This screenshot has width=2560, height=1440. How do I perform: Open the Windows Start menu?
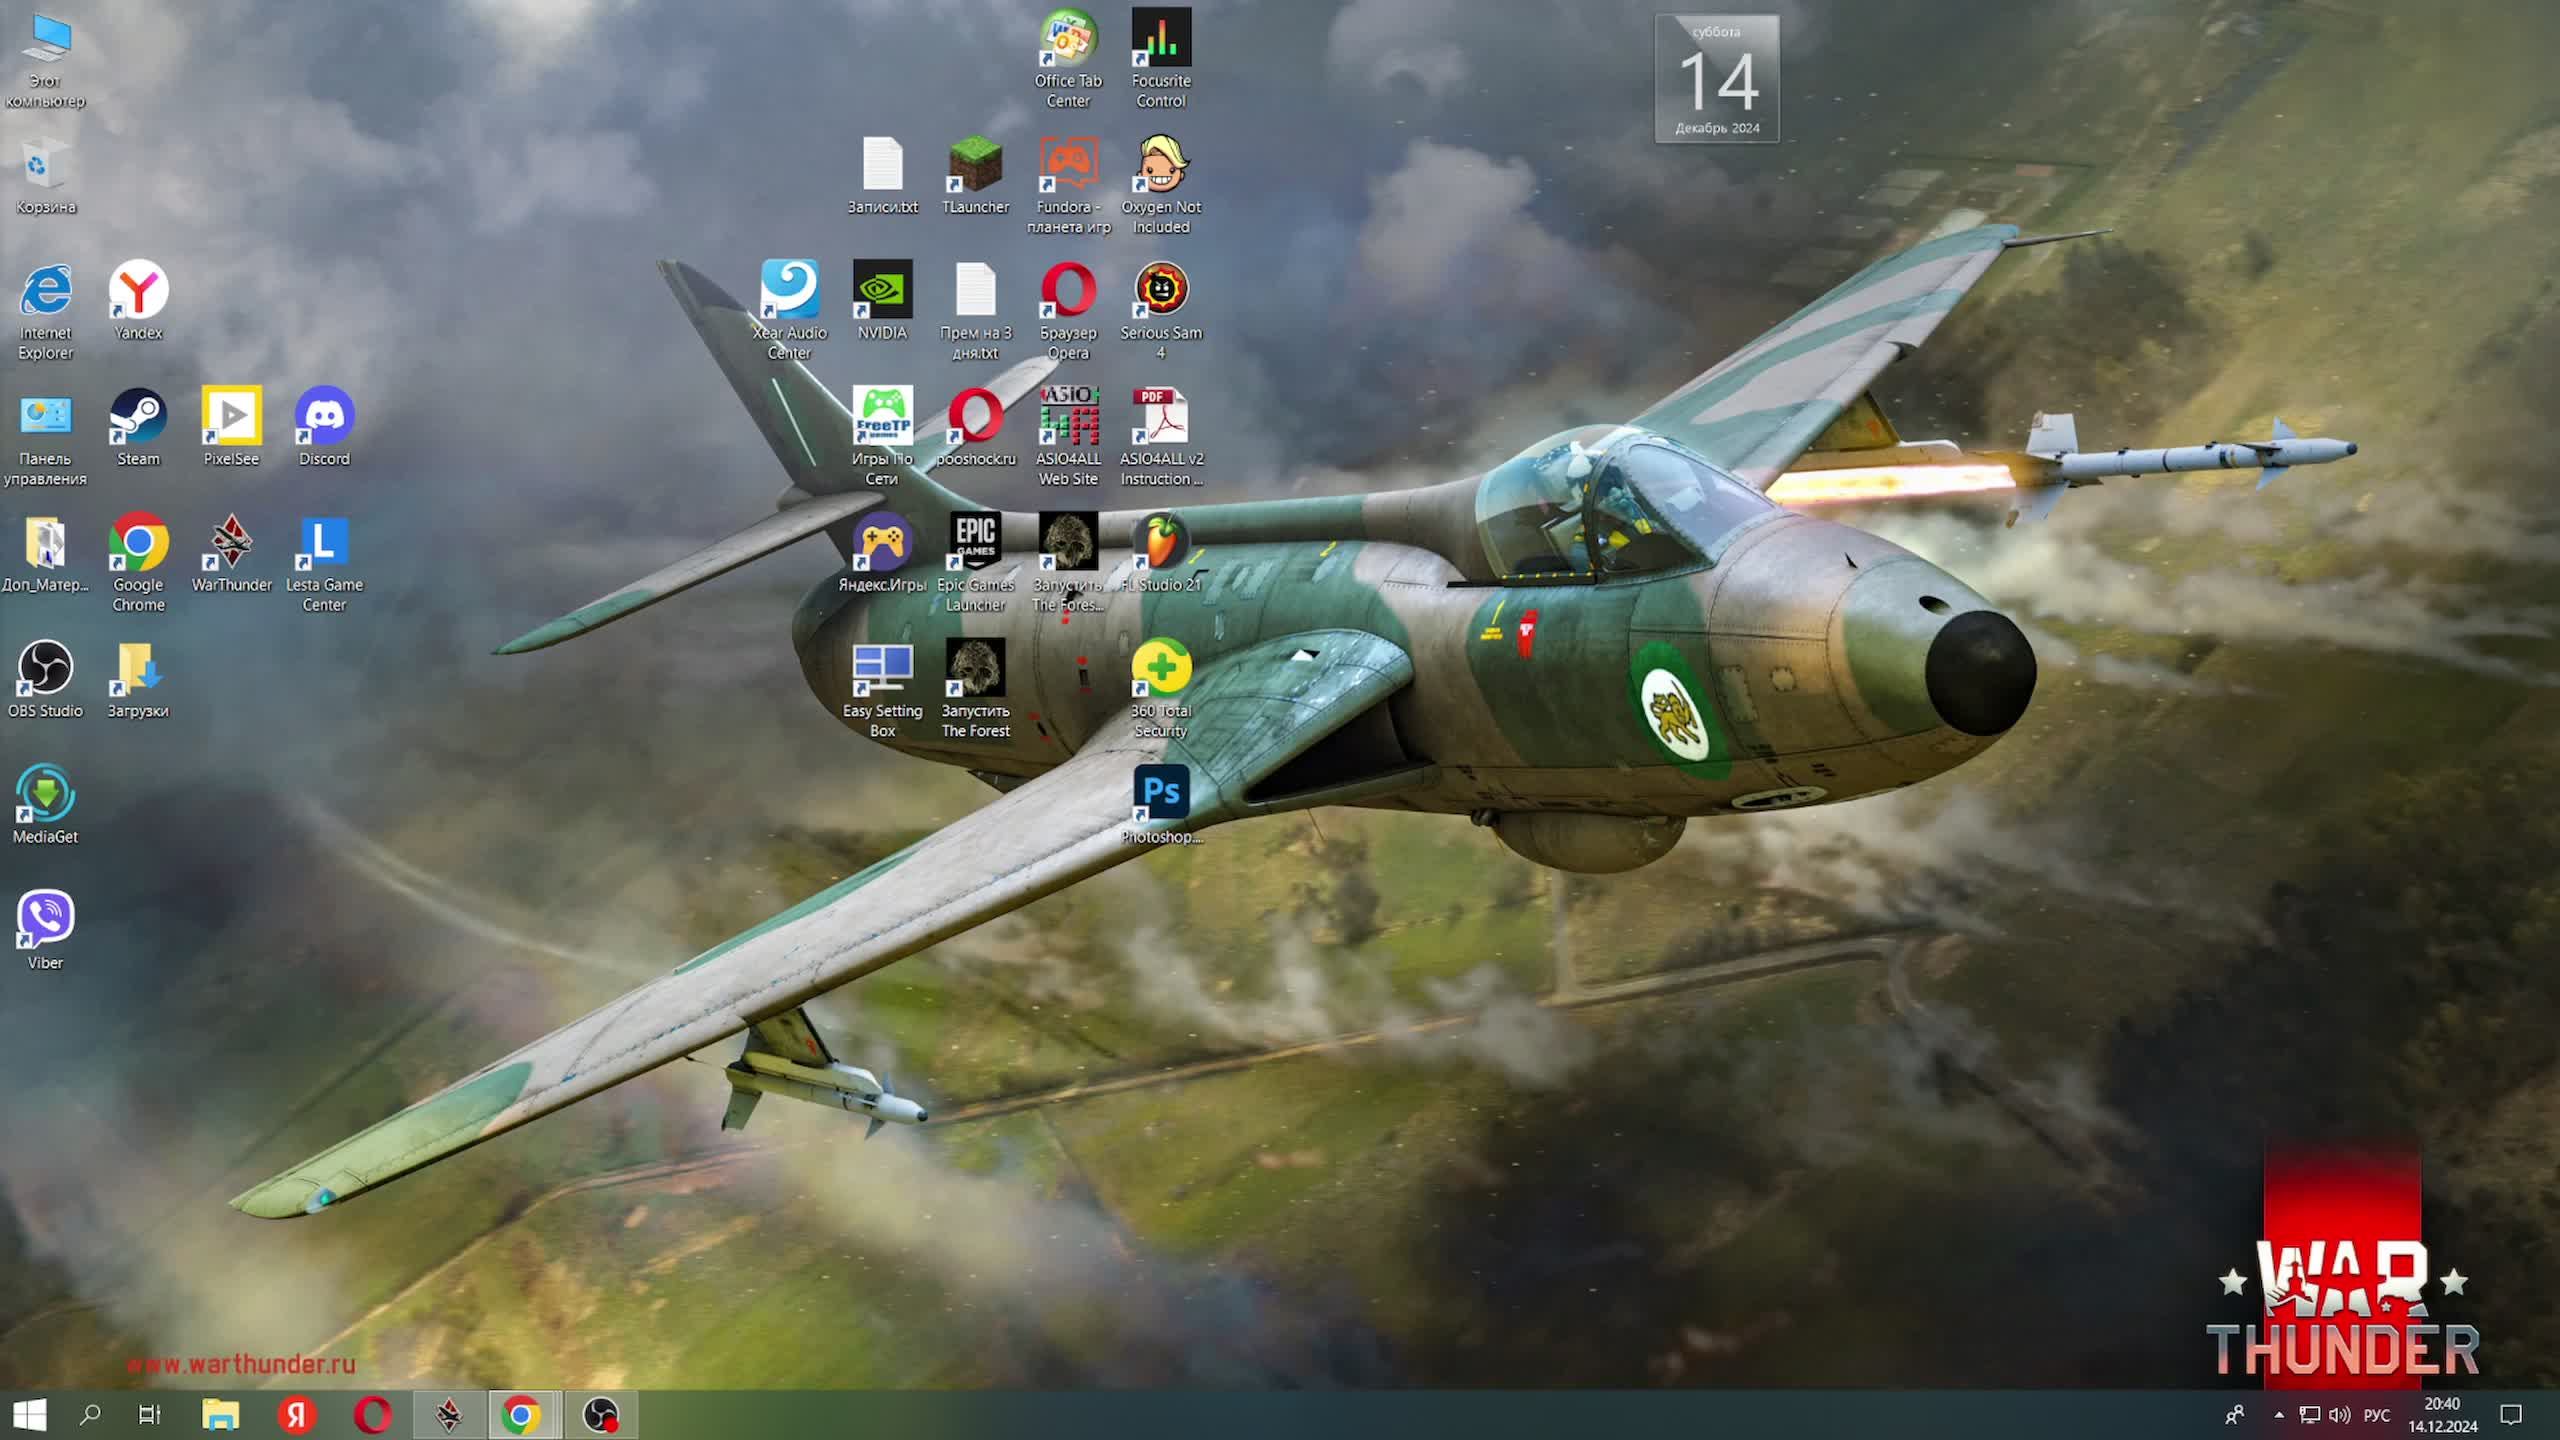click(x=29, y=1414)
